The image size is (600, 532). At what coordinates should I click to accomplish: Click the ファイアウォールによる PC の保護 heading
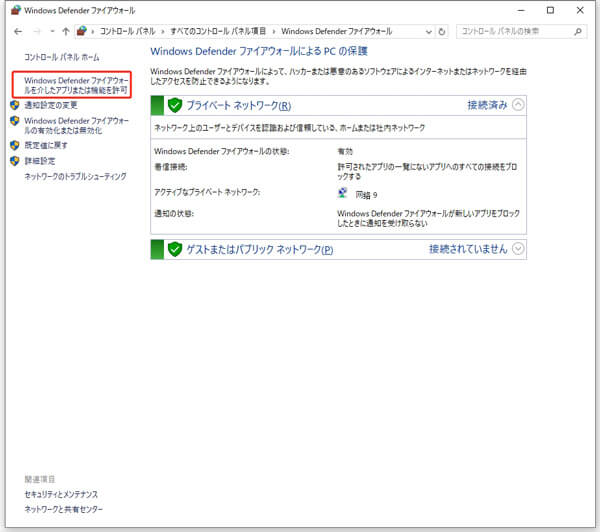click(259, 51)
